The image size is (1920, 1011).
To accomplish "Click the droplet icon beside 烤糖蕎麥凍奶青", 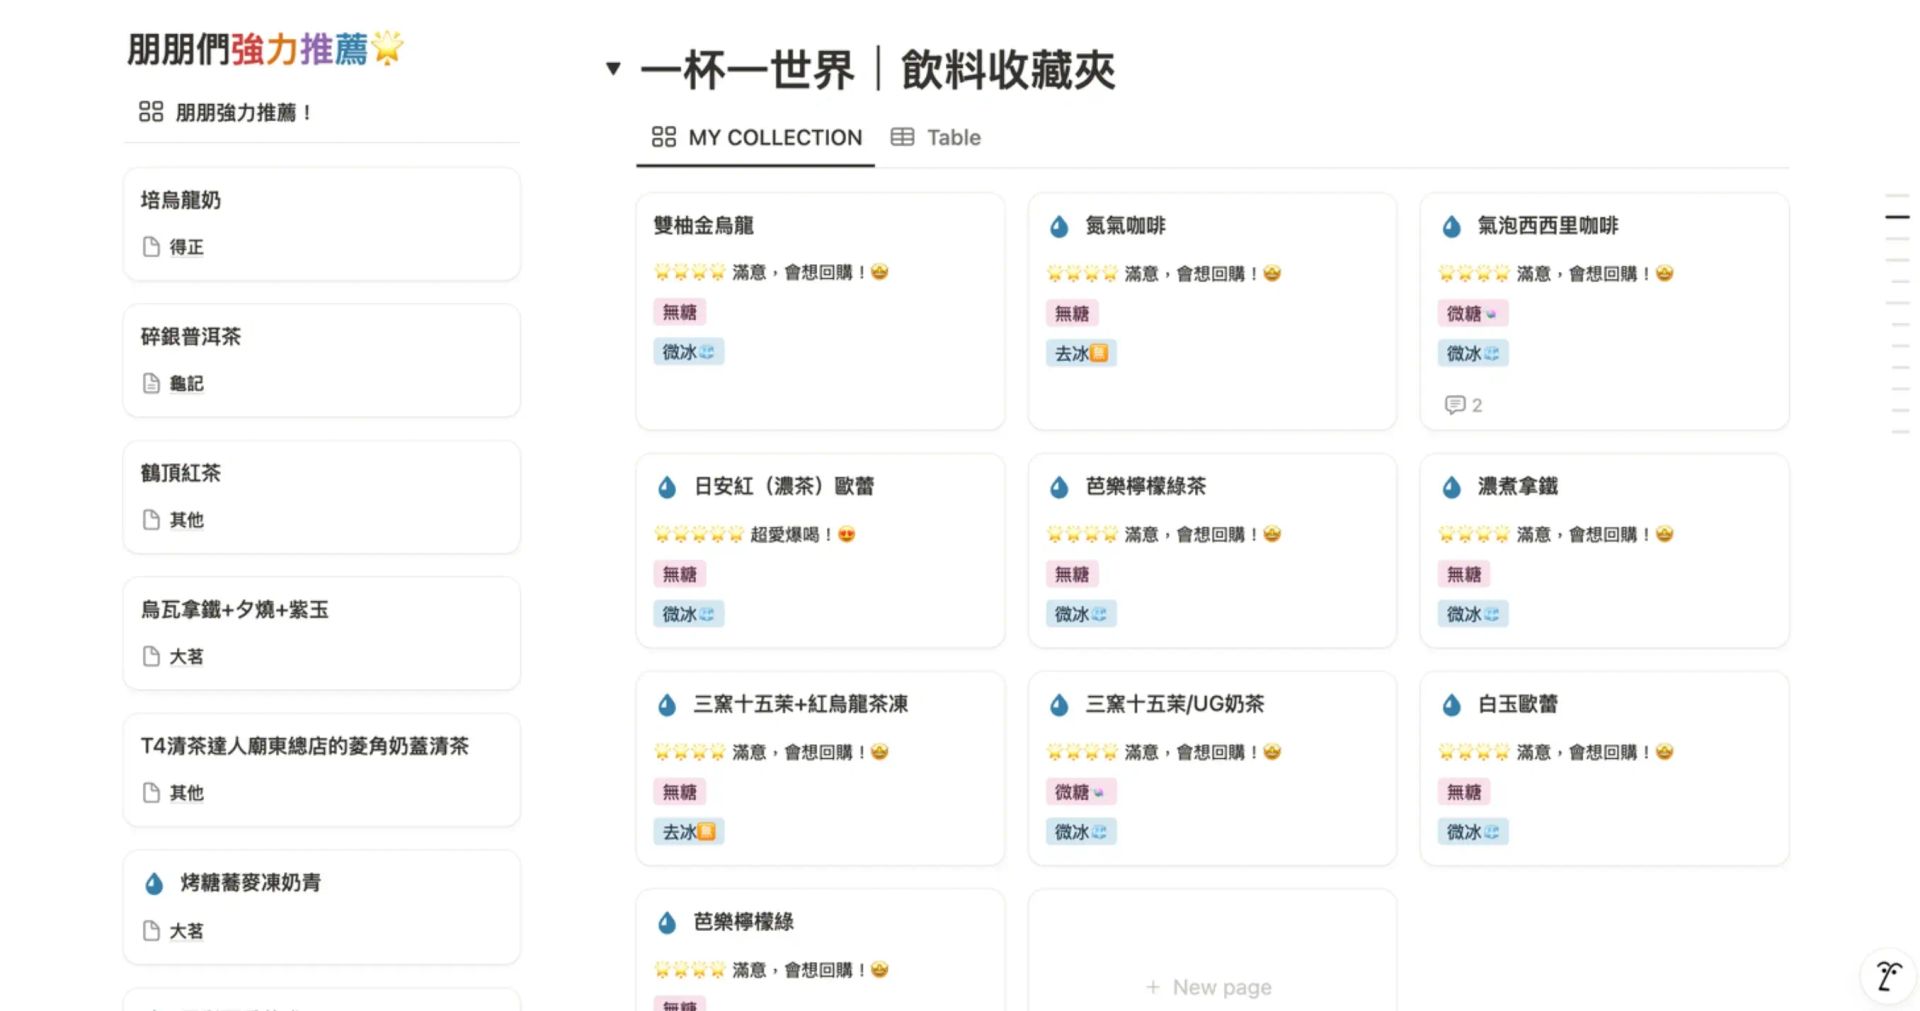I will click(x=154, y=884).
